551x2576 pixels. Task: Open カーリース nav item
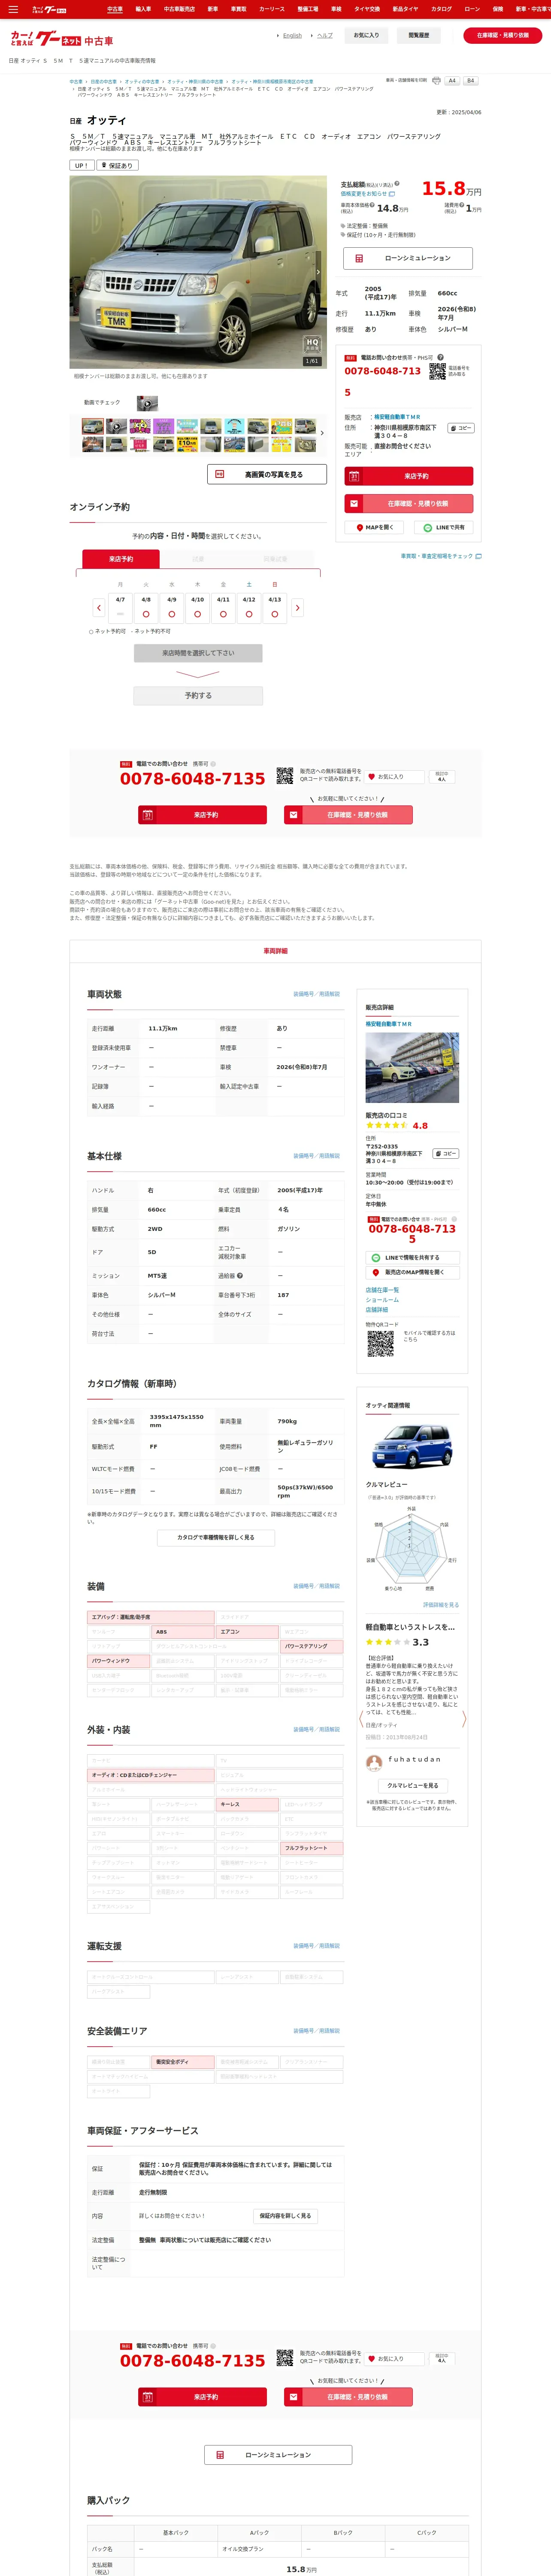click(272, 9)
